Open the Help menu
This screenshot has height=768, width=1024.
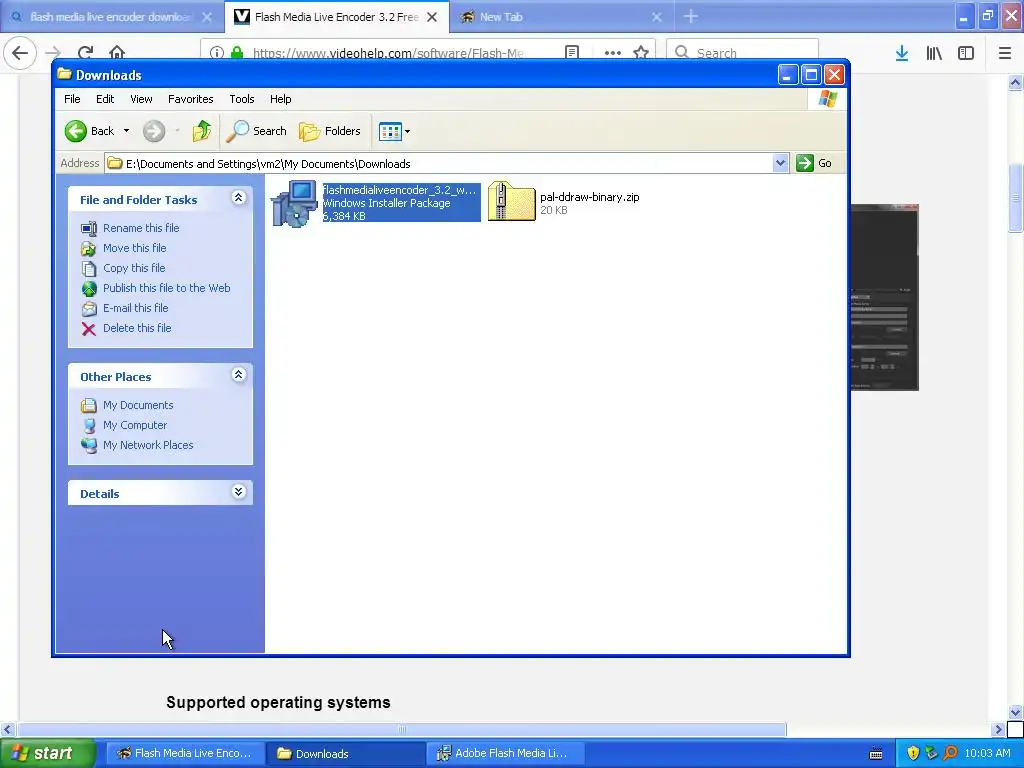coord(280,99)
